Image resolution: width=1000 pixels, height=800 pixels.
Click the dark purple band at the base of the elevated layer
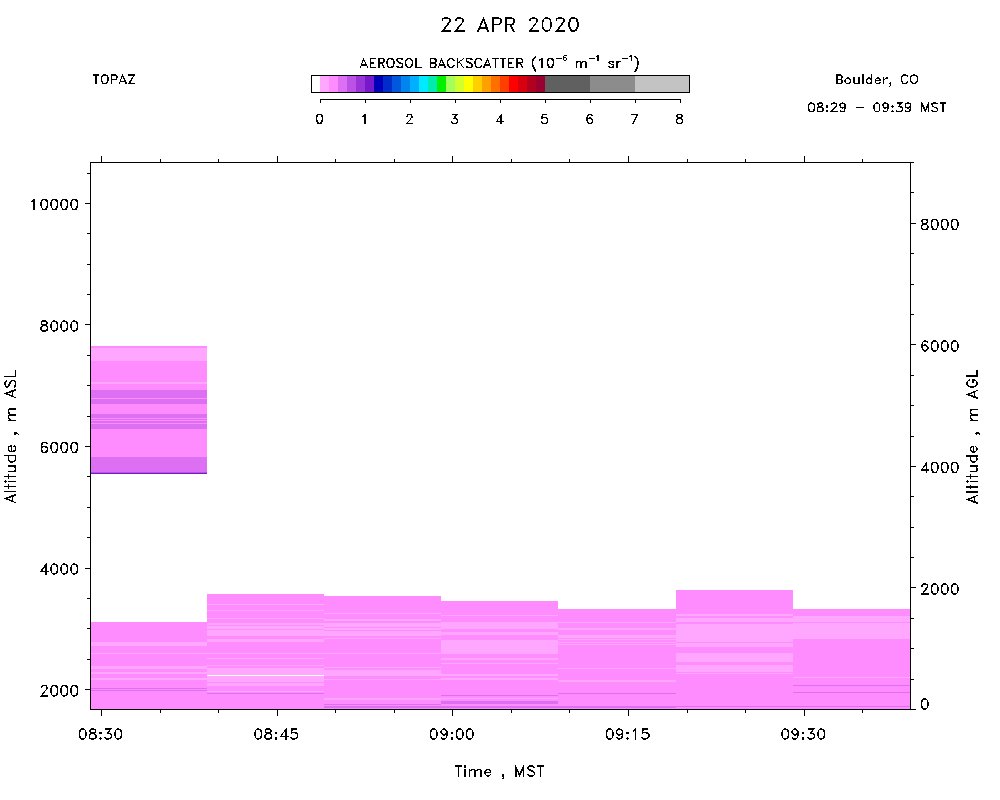[x=149, y=473]
